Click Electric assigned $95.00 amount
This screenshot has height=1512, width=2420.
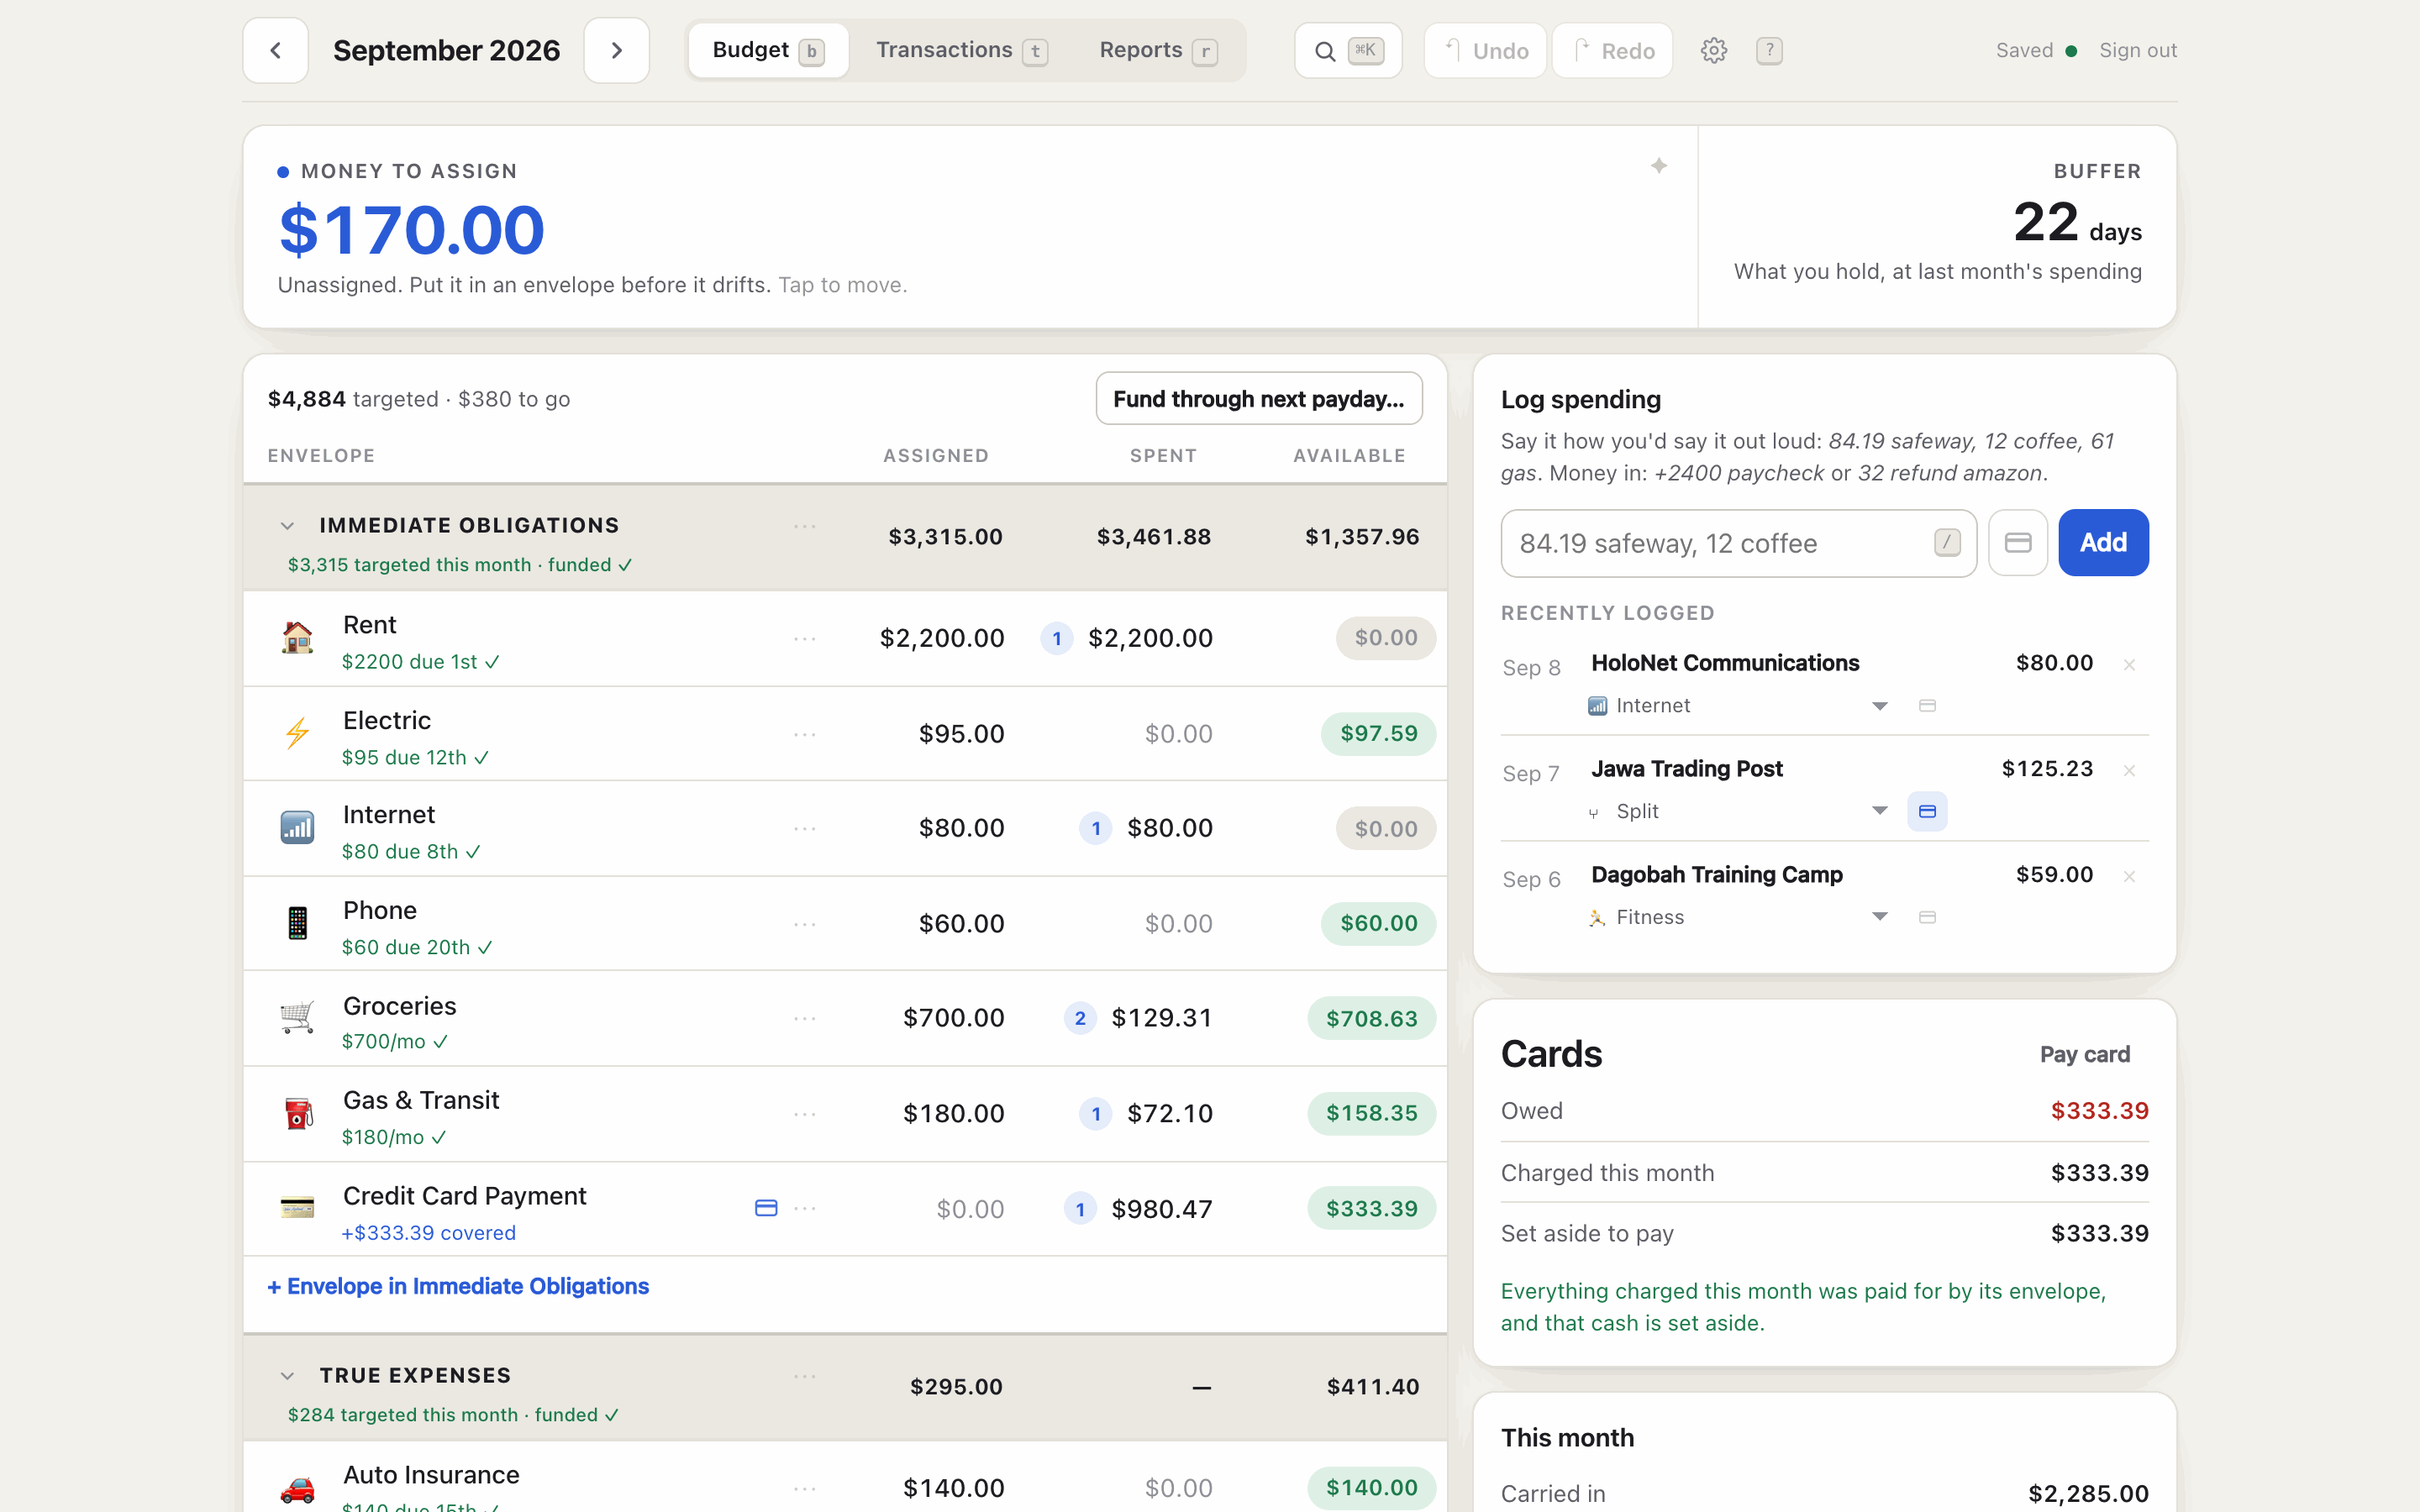[961, 733]
